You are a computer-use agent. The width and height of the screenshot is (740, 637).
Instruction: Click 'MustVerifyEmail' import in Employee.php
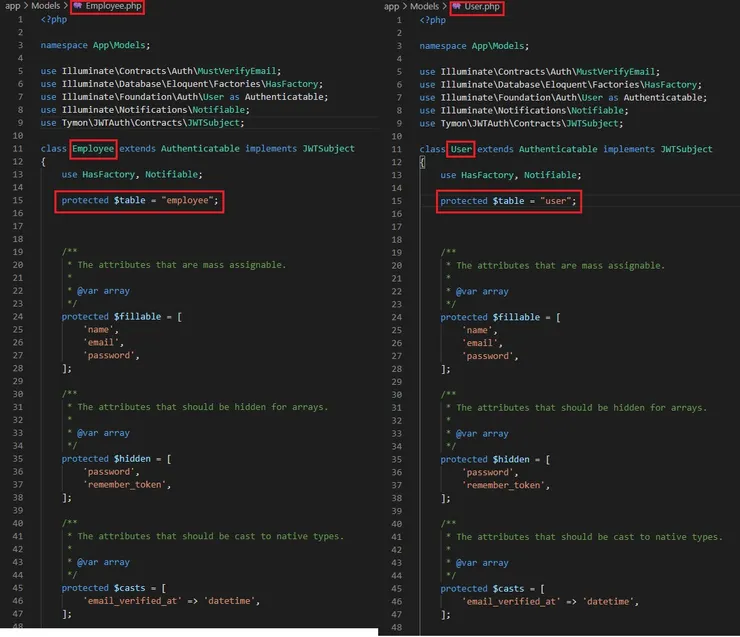[237, 71]
